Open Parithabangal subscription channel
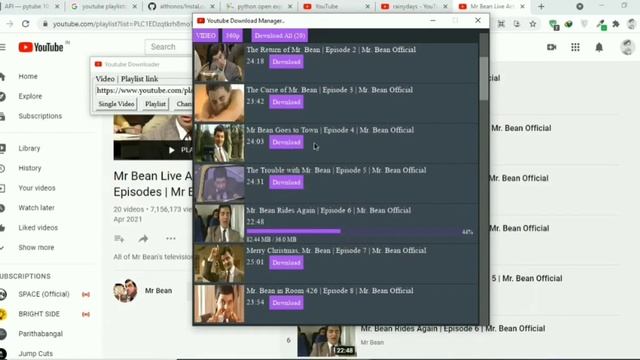This screenshot has height=360, width=640. coord(40,334)
